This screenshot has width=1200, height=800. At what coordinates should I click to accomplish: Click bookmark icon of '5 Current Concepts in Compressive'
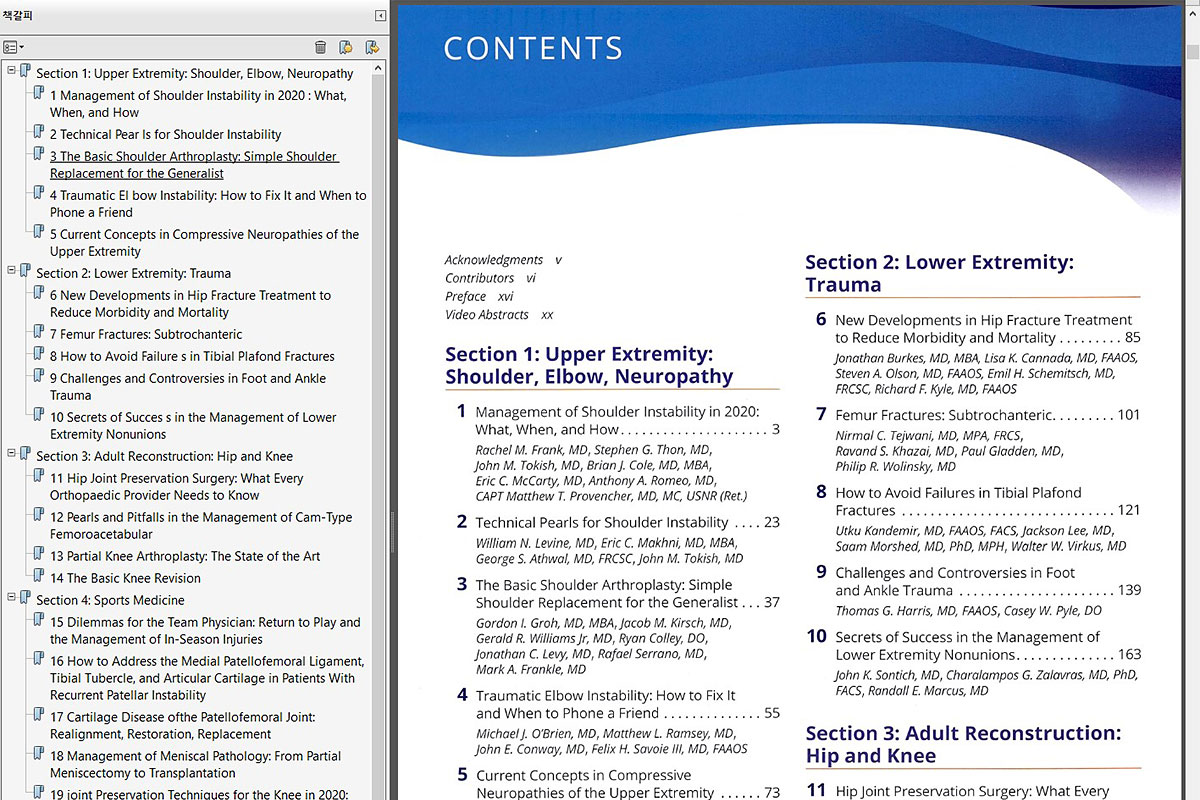coord(39,232)
